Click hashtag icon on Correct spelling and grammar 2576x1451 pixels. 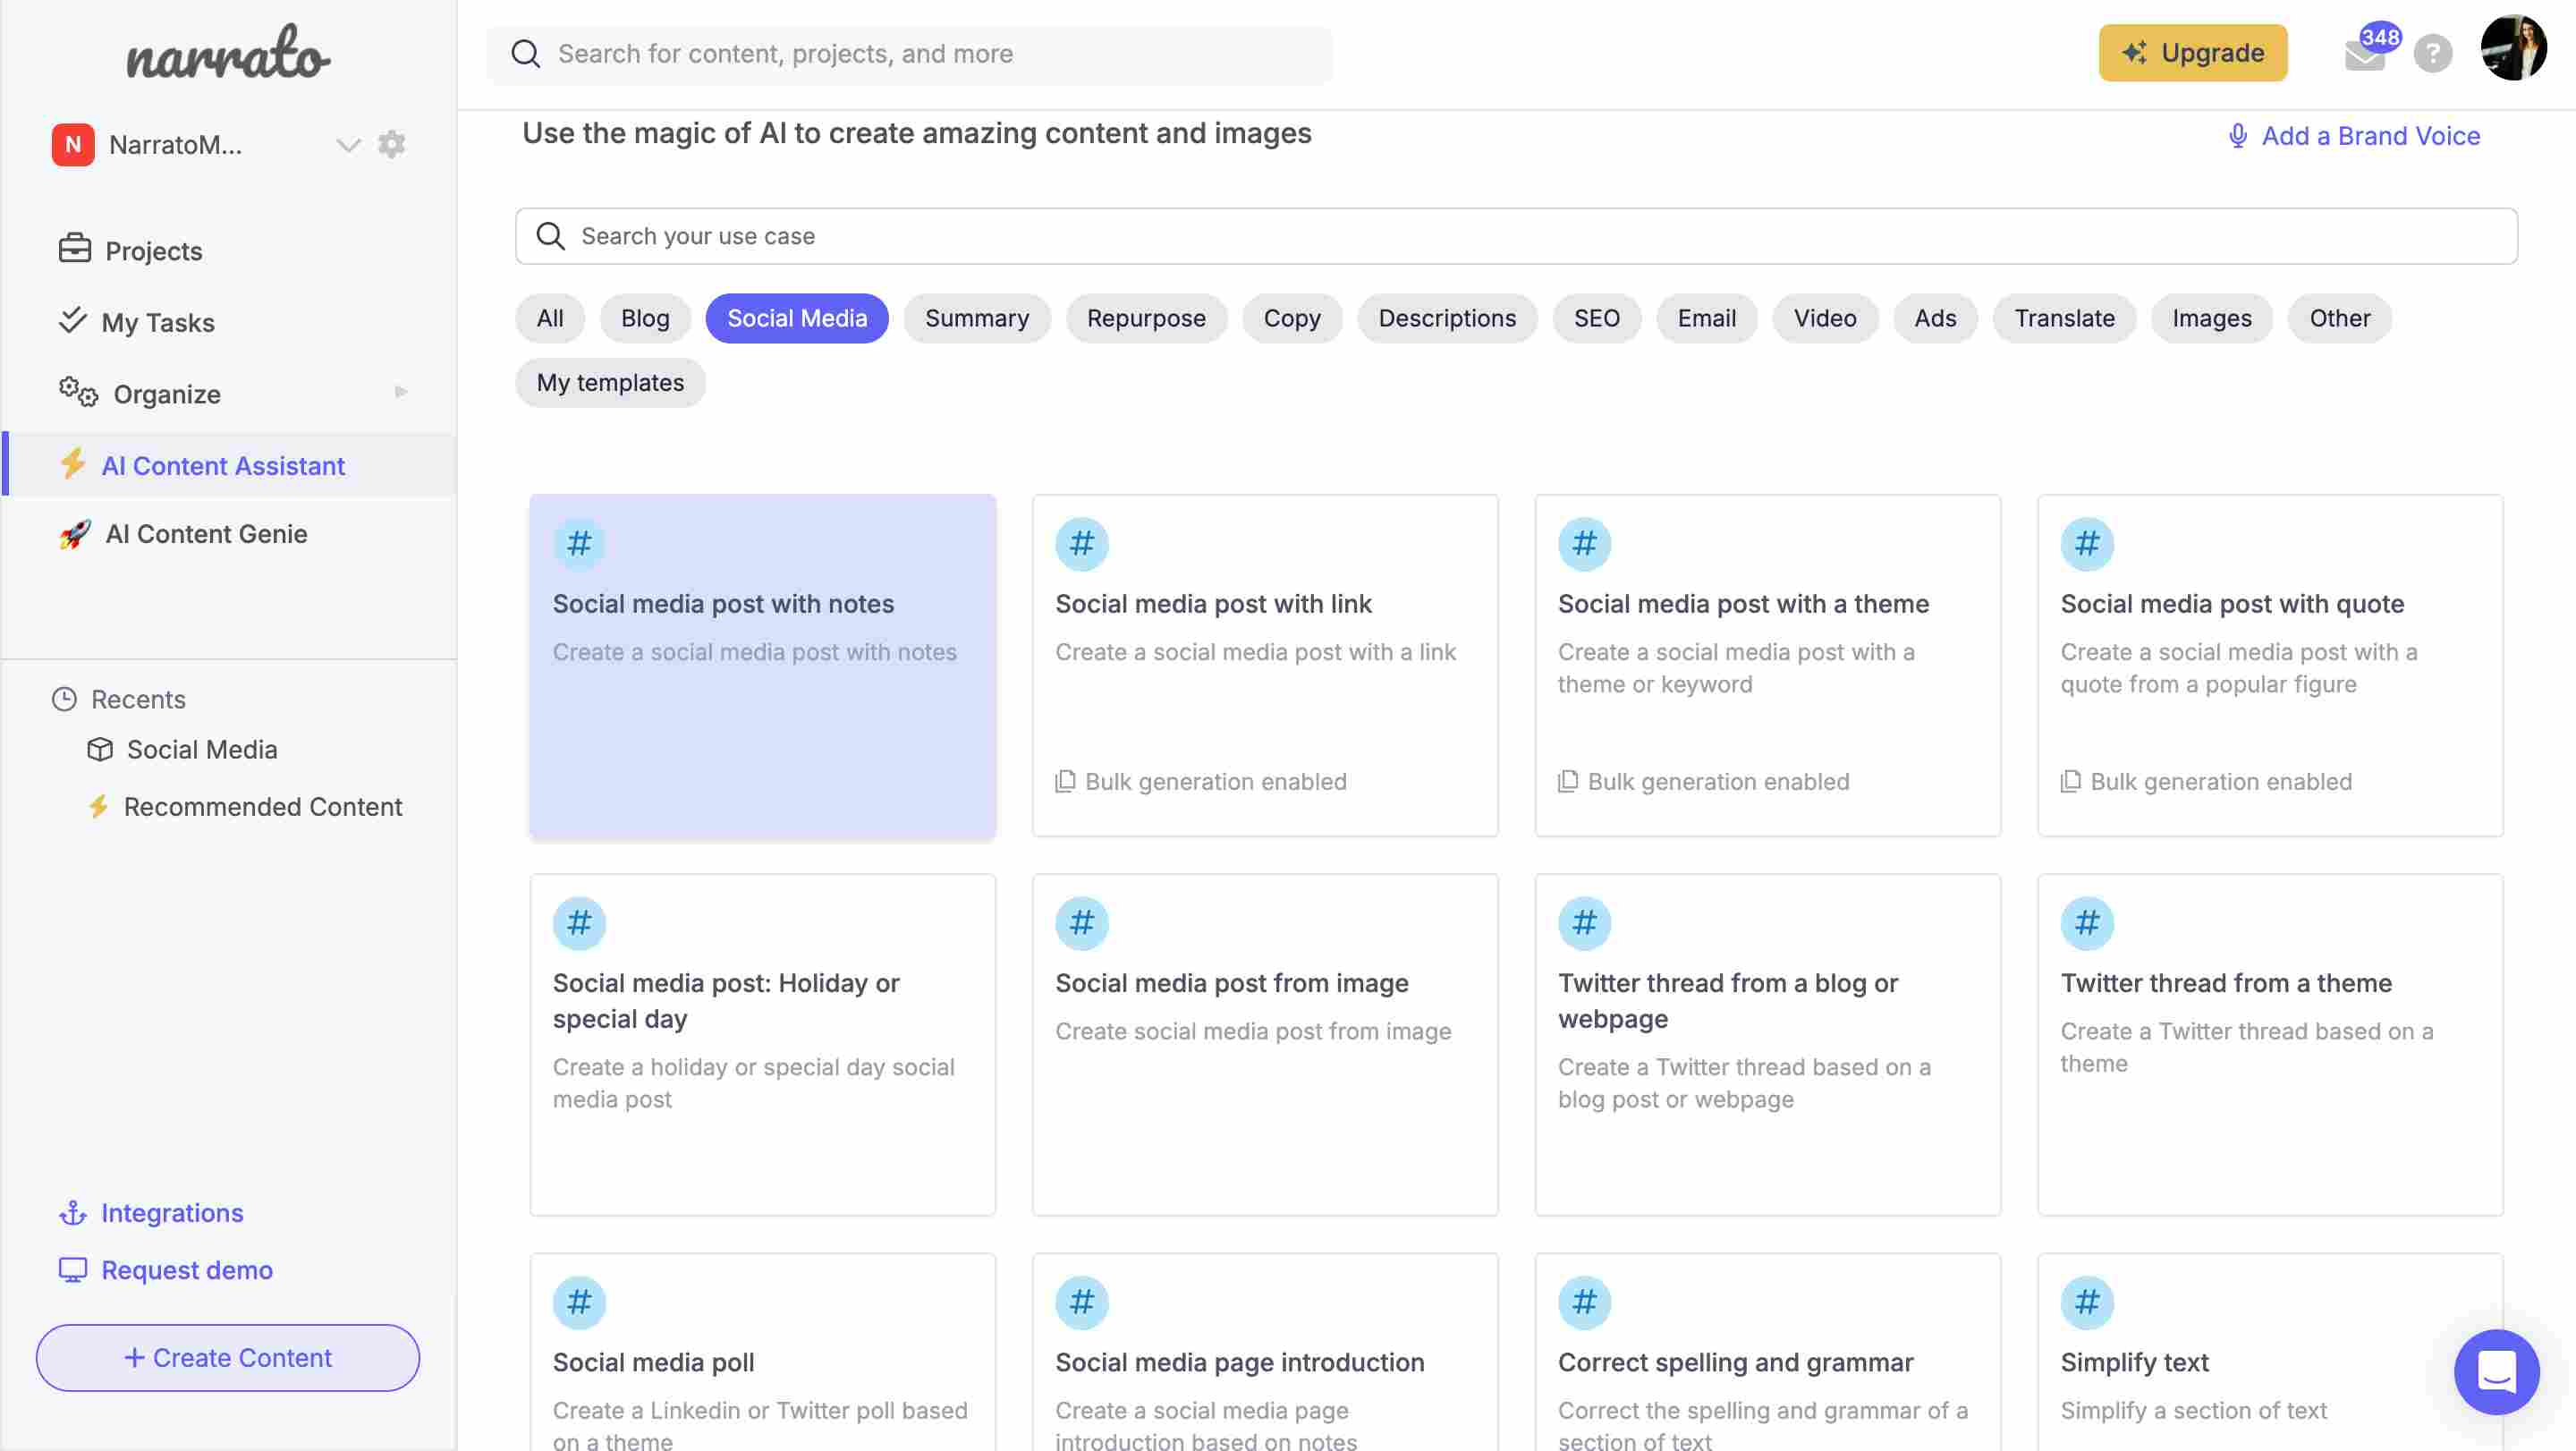click(x=1585, y=1302)
